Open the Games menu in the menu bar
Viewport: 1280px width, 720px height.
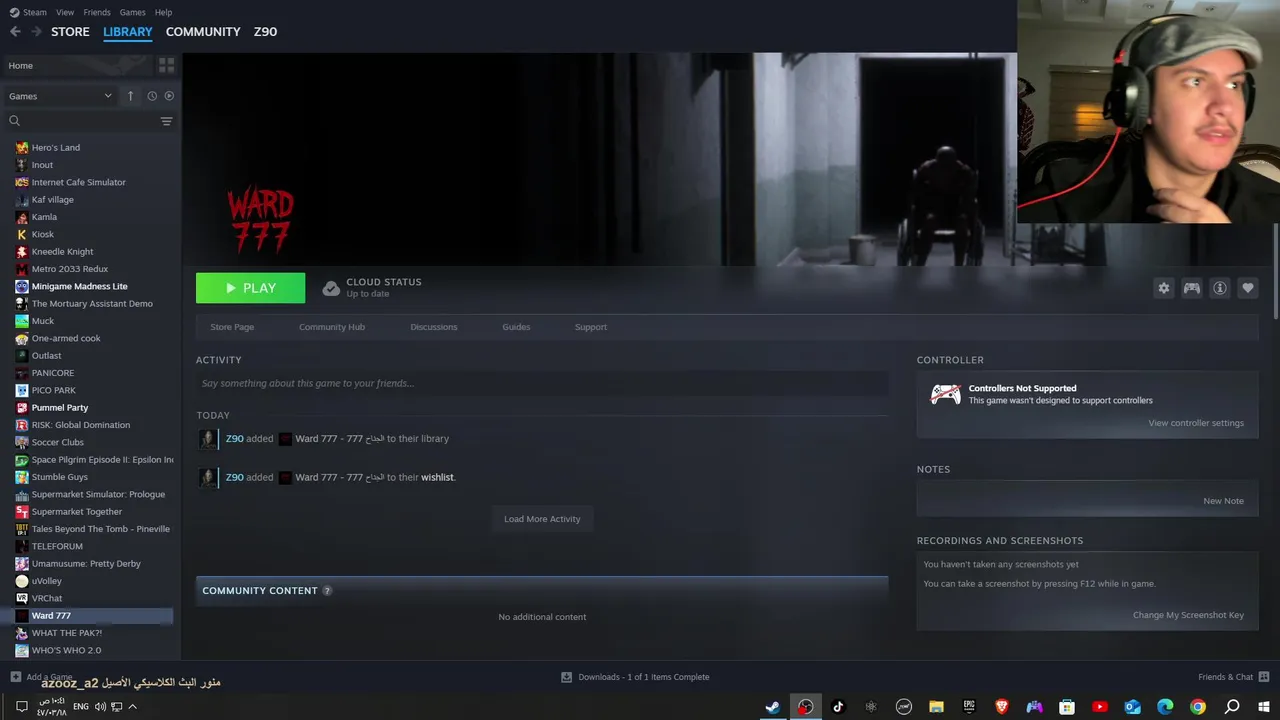(132, 12)
